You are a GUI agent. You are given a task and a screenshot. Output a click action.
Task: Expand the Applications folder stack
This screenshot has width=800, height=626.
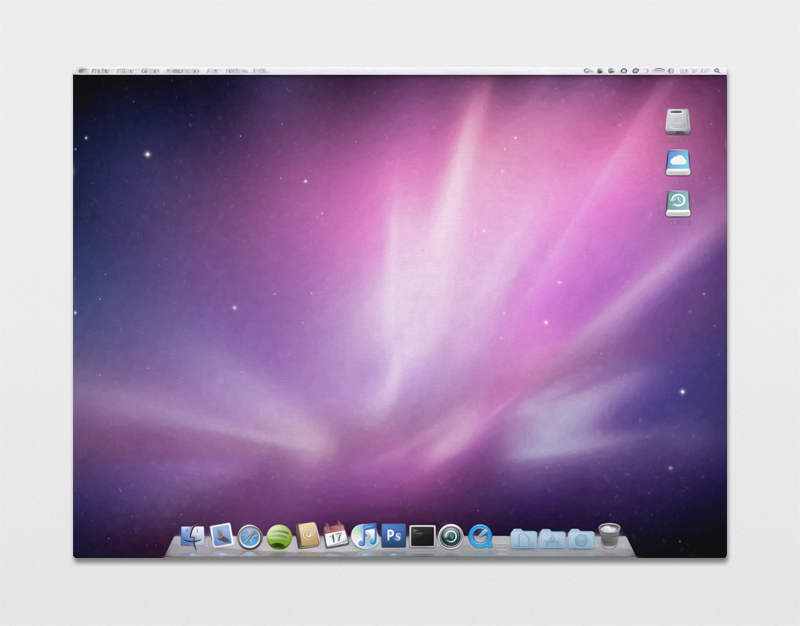point(552,539)
